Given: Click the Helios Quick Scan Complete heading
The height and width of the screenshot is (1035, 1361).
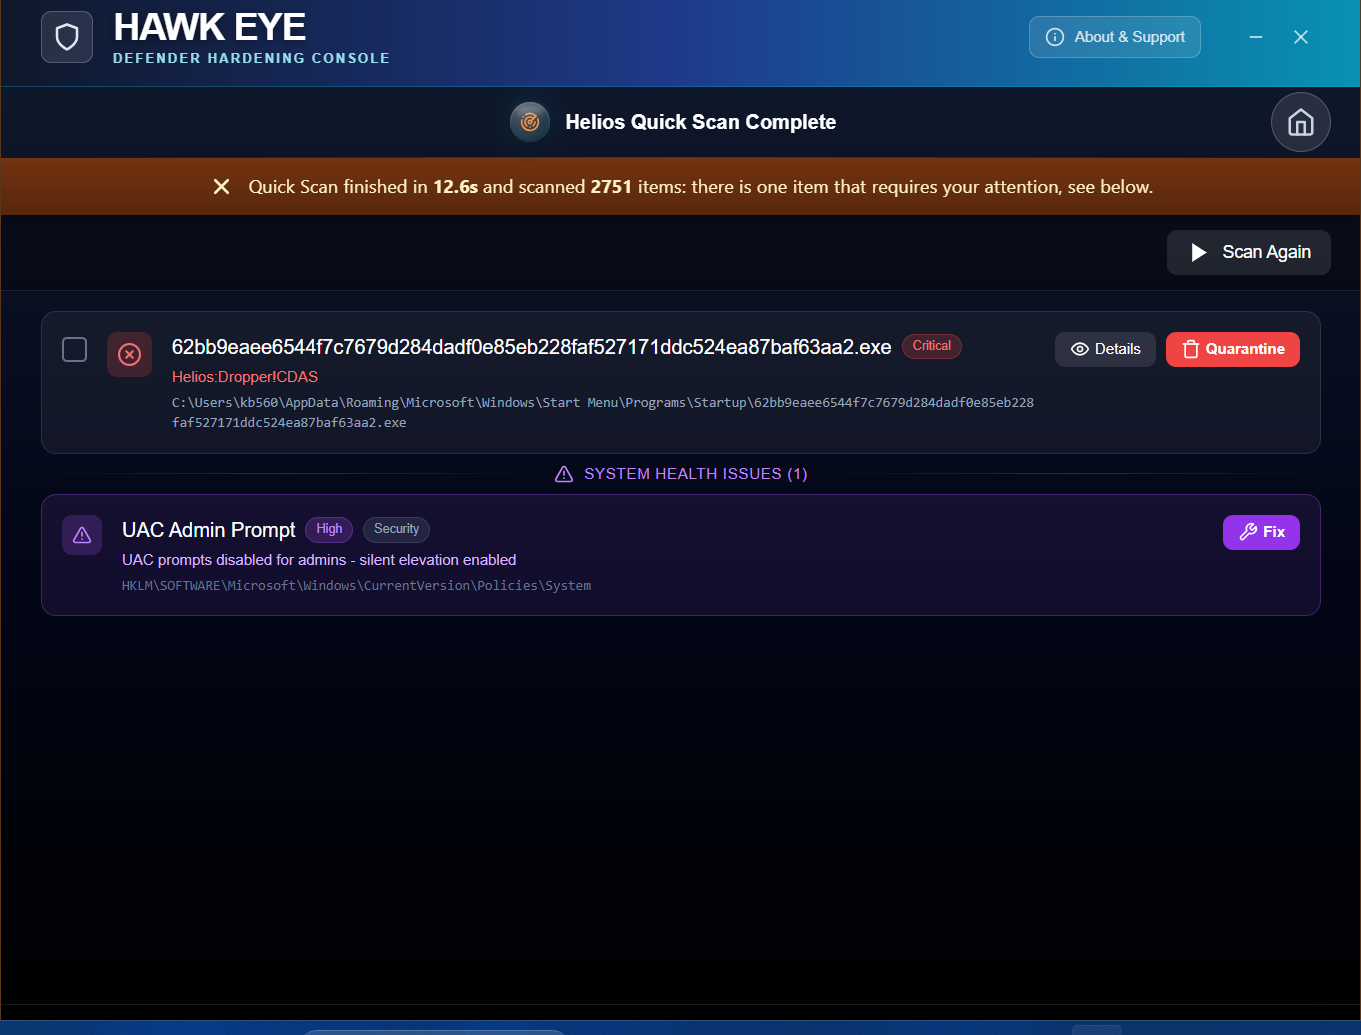Looking at the screenshot, I should tap(701, 122).
